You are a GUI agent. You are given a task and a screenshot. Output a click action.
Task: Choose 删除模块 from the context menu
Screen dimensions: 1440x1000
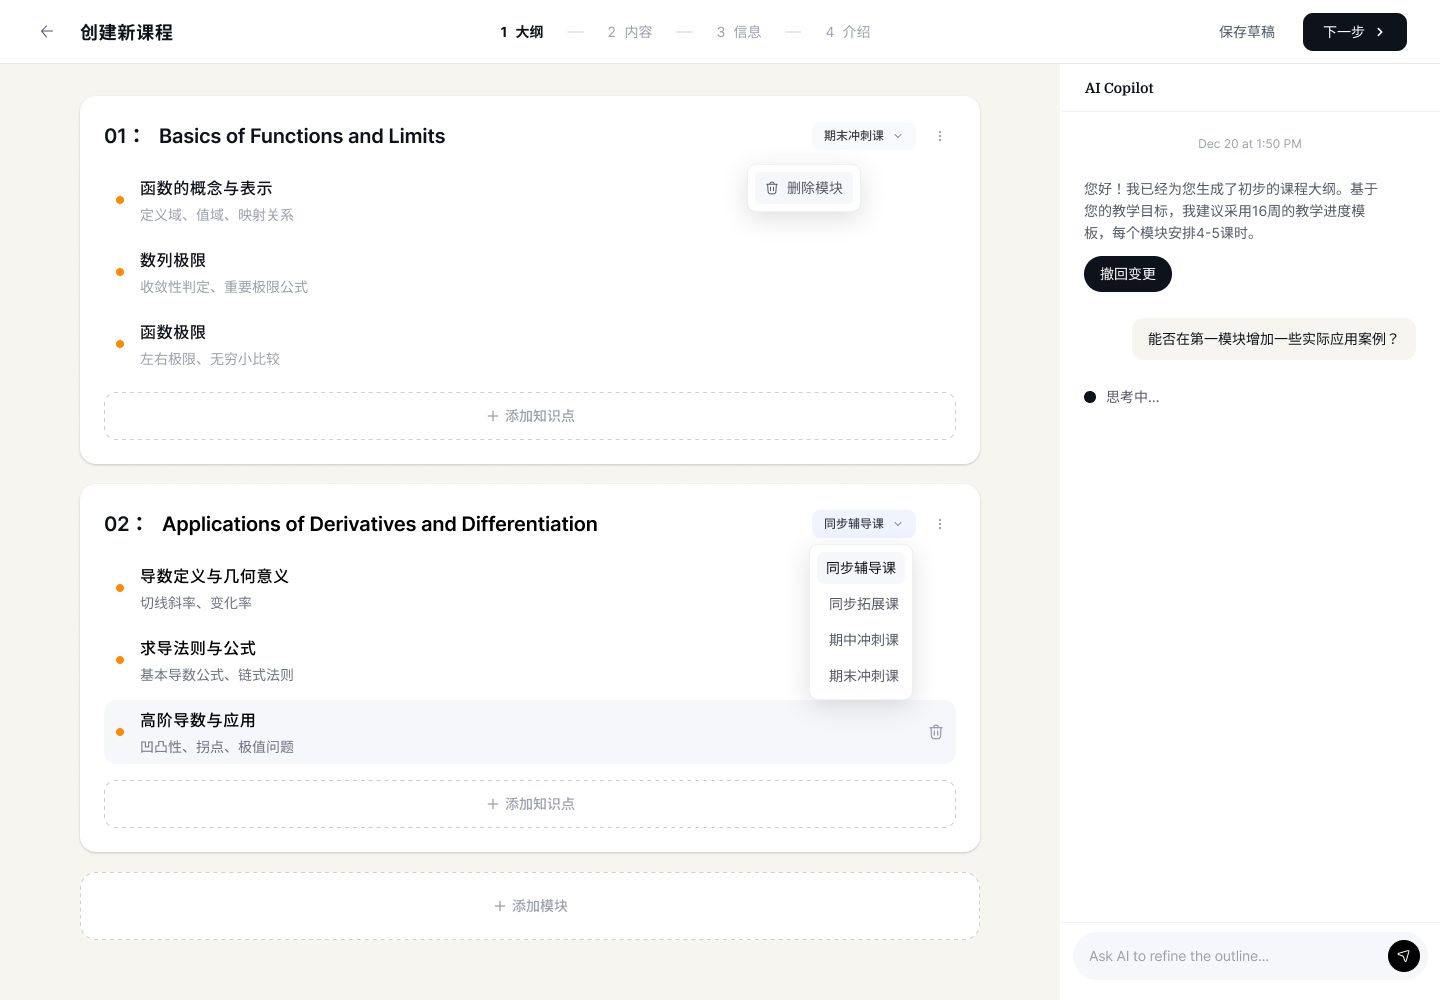[804, 188]
